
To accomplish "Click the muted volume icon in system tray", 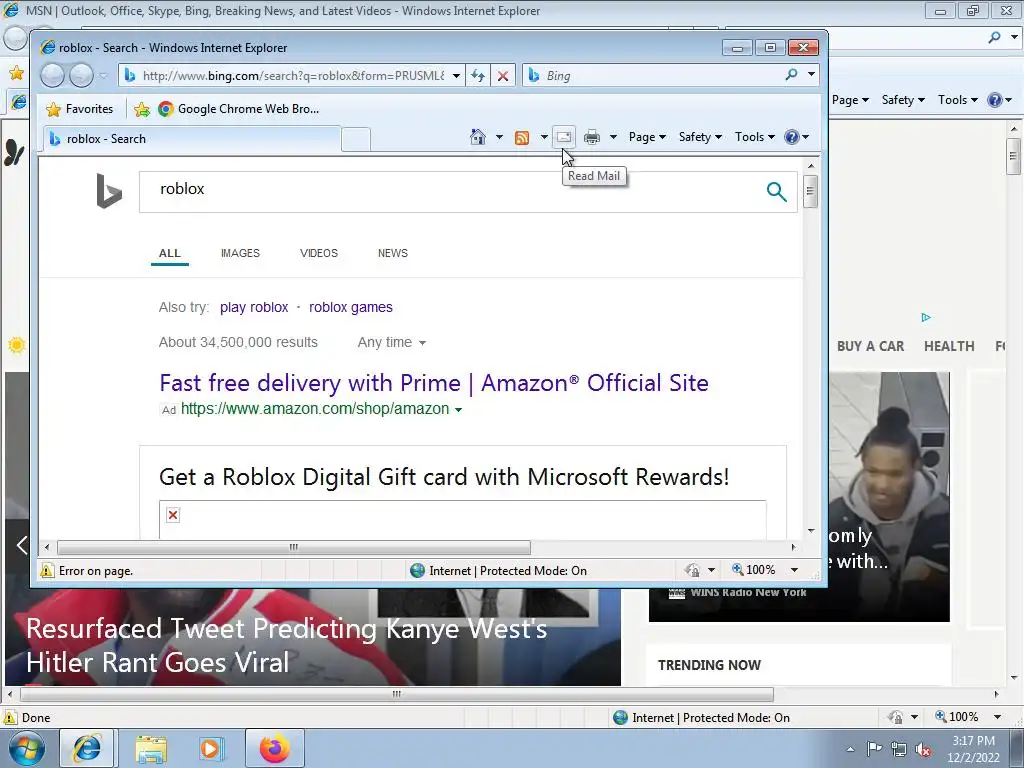I will [x=923, y=749].
